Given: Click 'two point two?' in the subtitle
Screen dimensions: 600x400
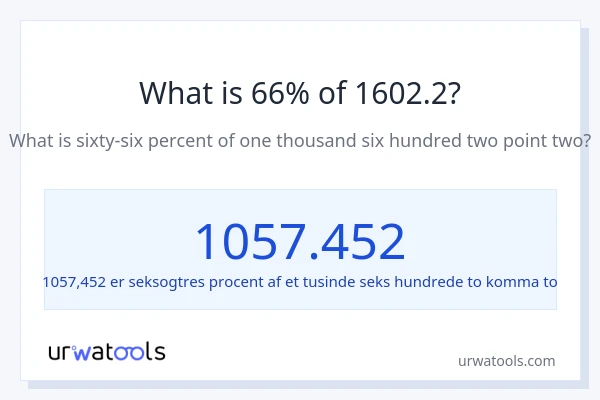Looking at the screenshot, I should (x=530, y=140).
